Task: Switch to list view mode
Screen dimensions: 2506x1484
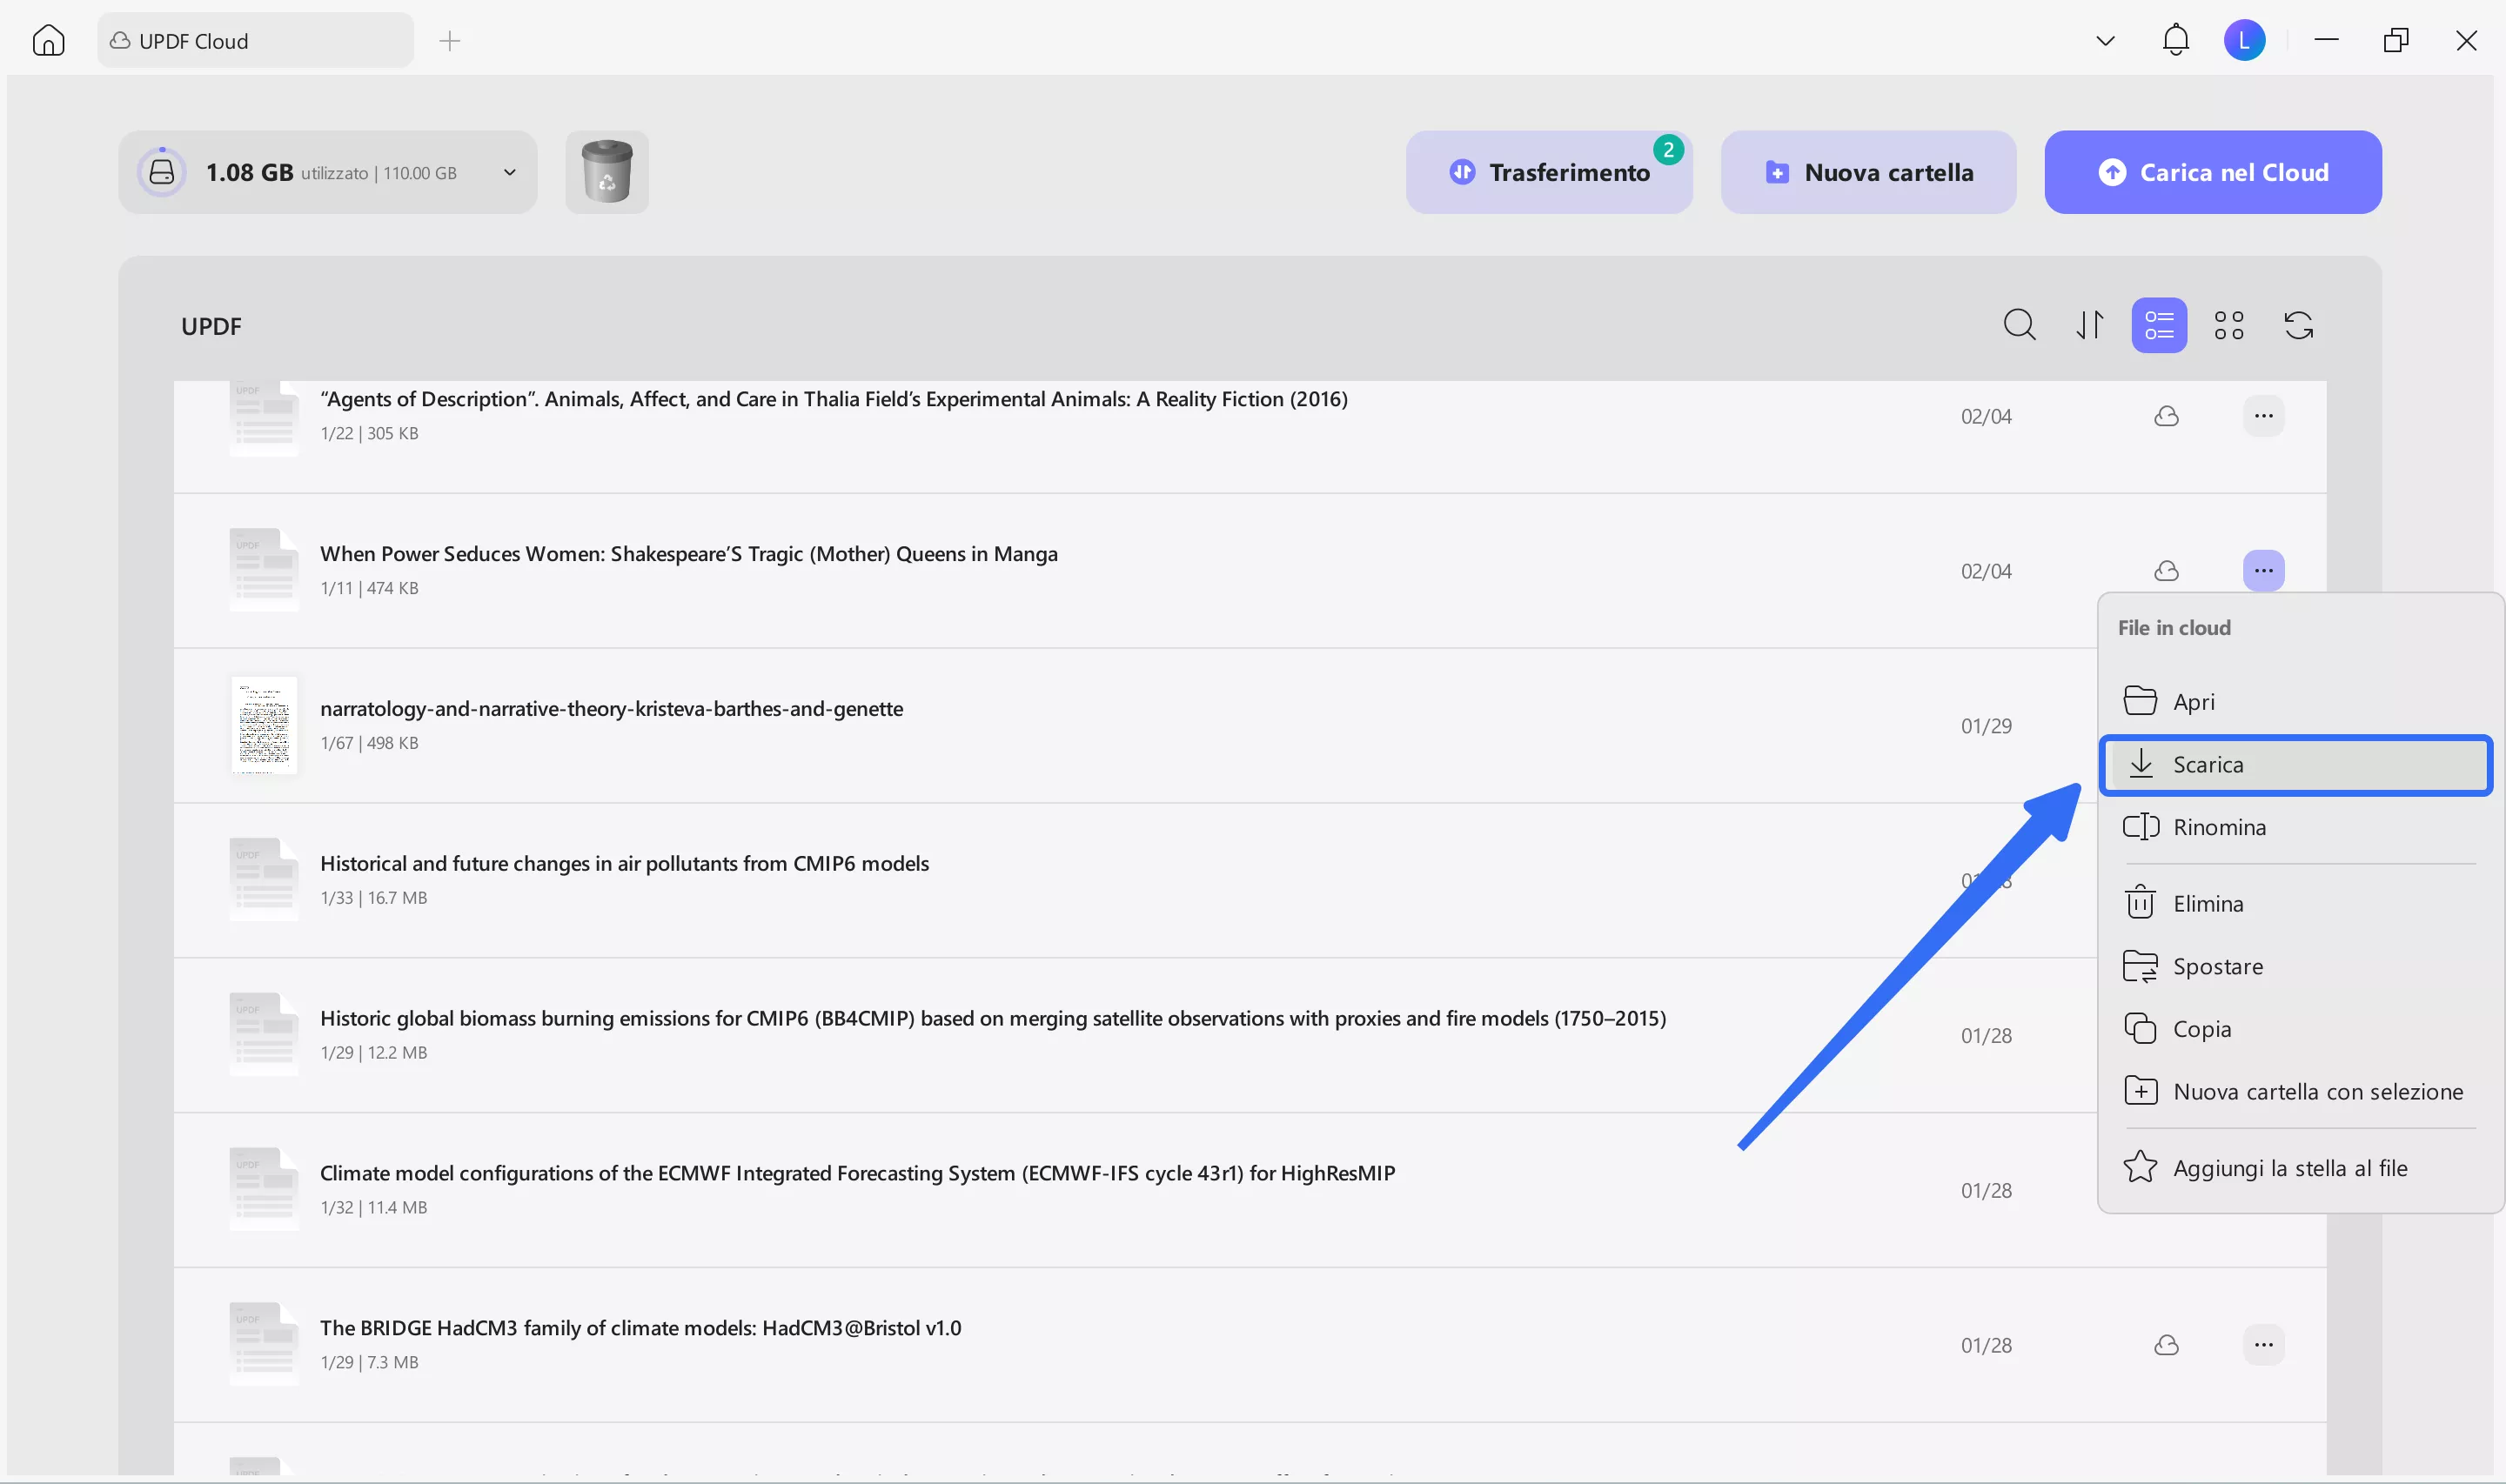Action: click(x=2159, y=325)
